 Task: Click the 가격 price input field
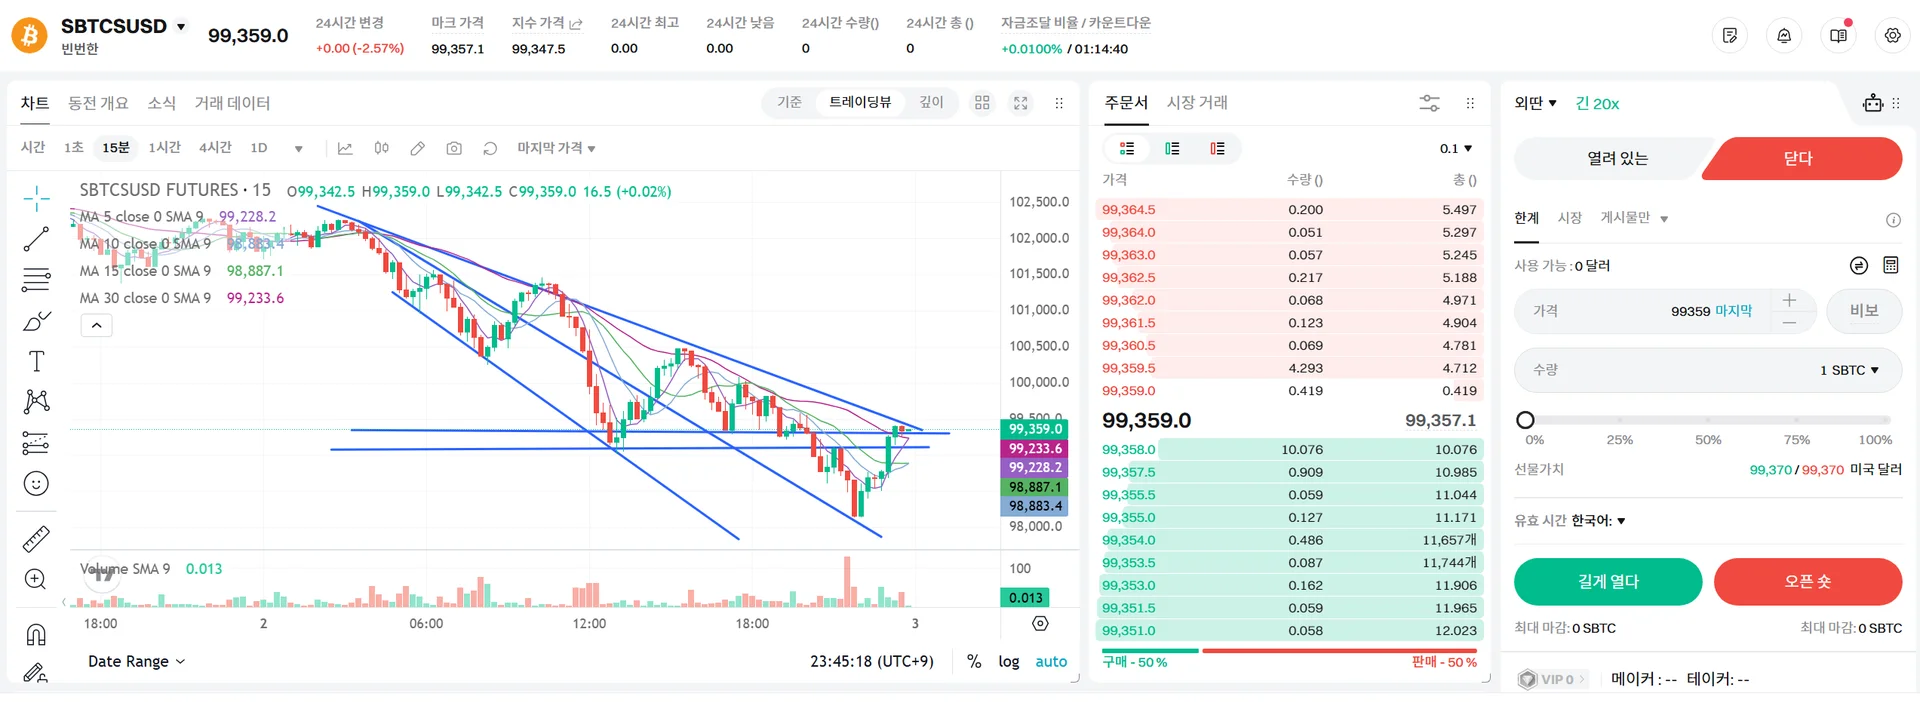point(1640,311)
